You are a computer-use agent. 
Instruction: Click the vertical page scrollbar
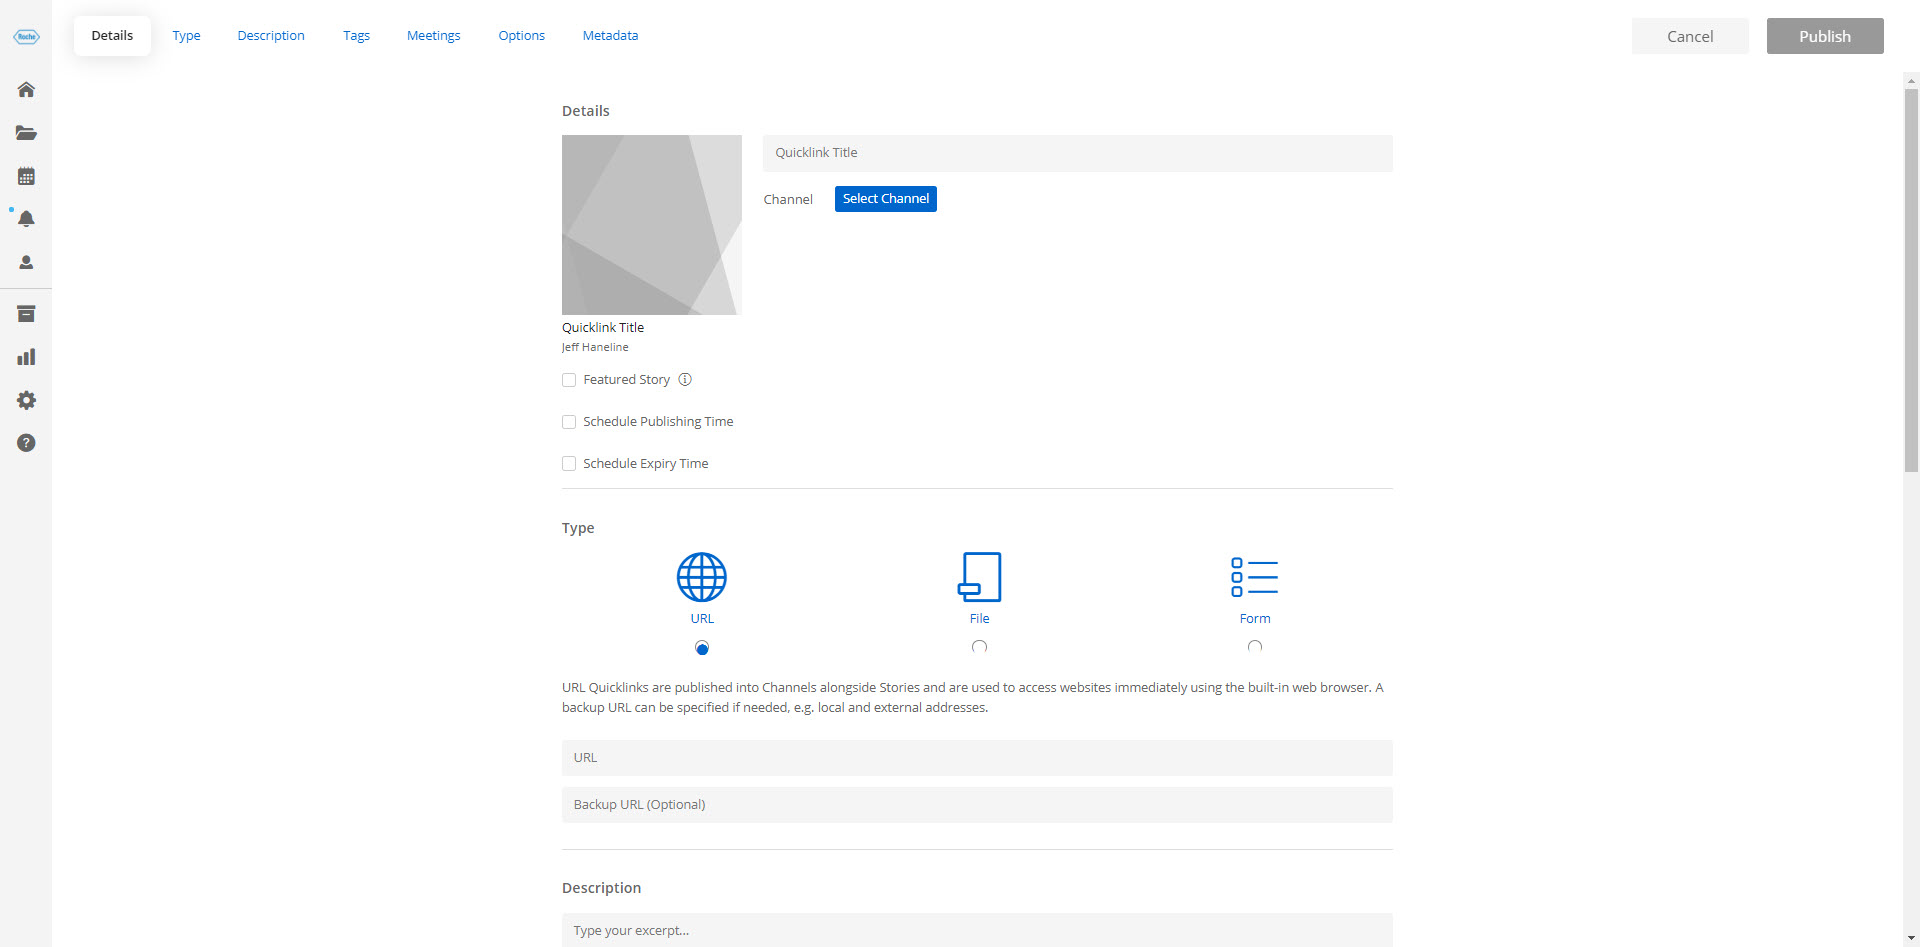1911,280
